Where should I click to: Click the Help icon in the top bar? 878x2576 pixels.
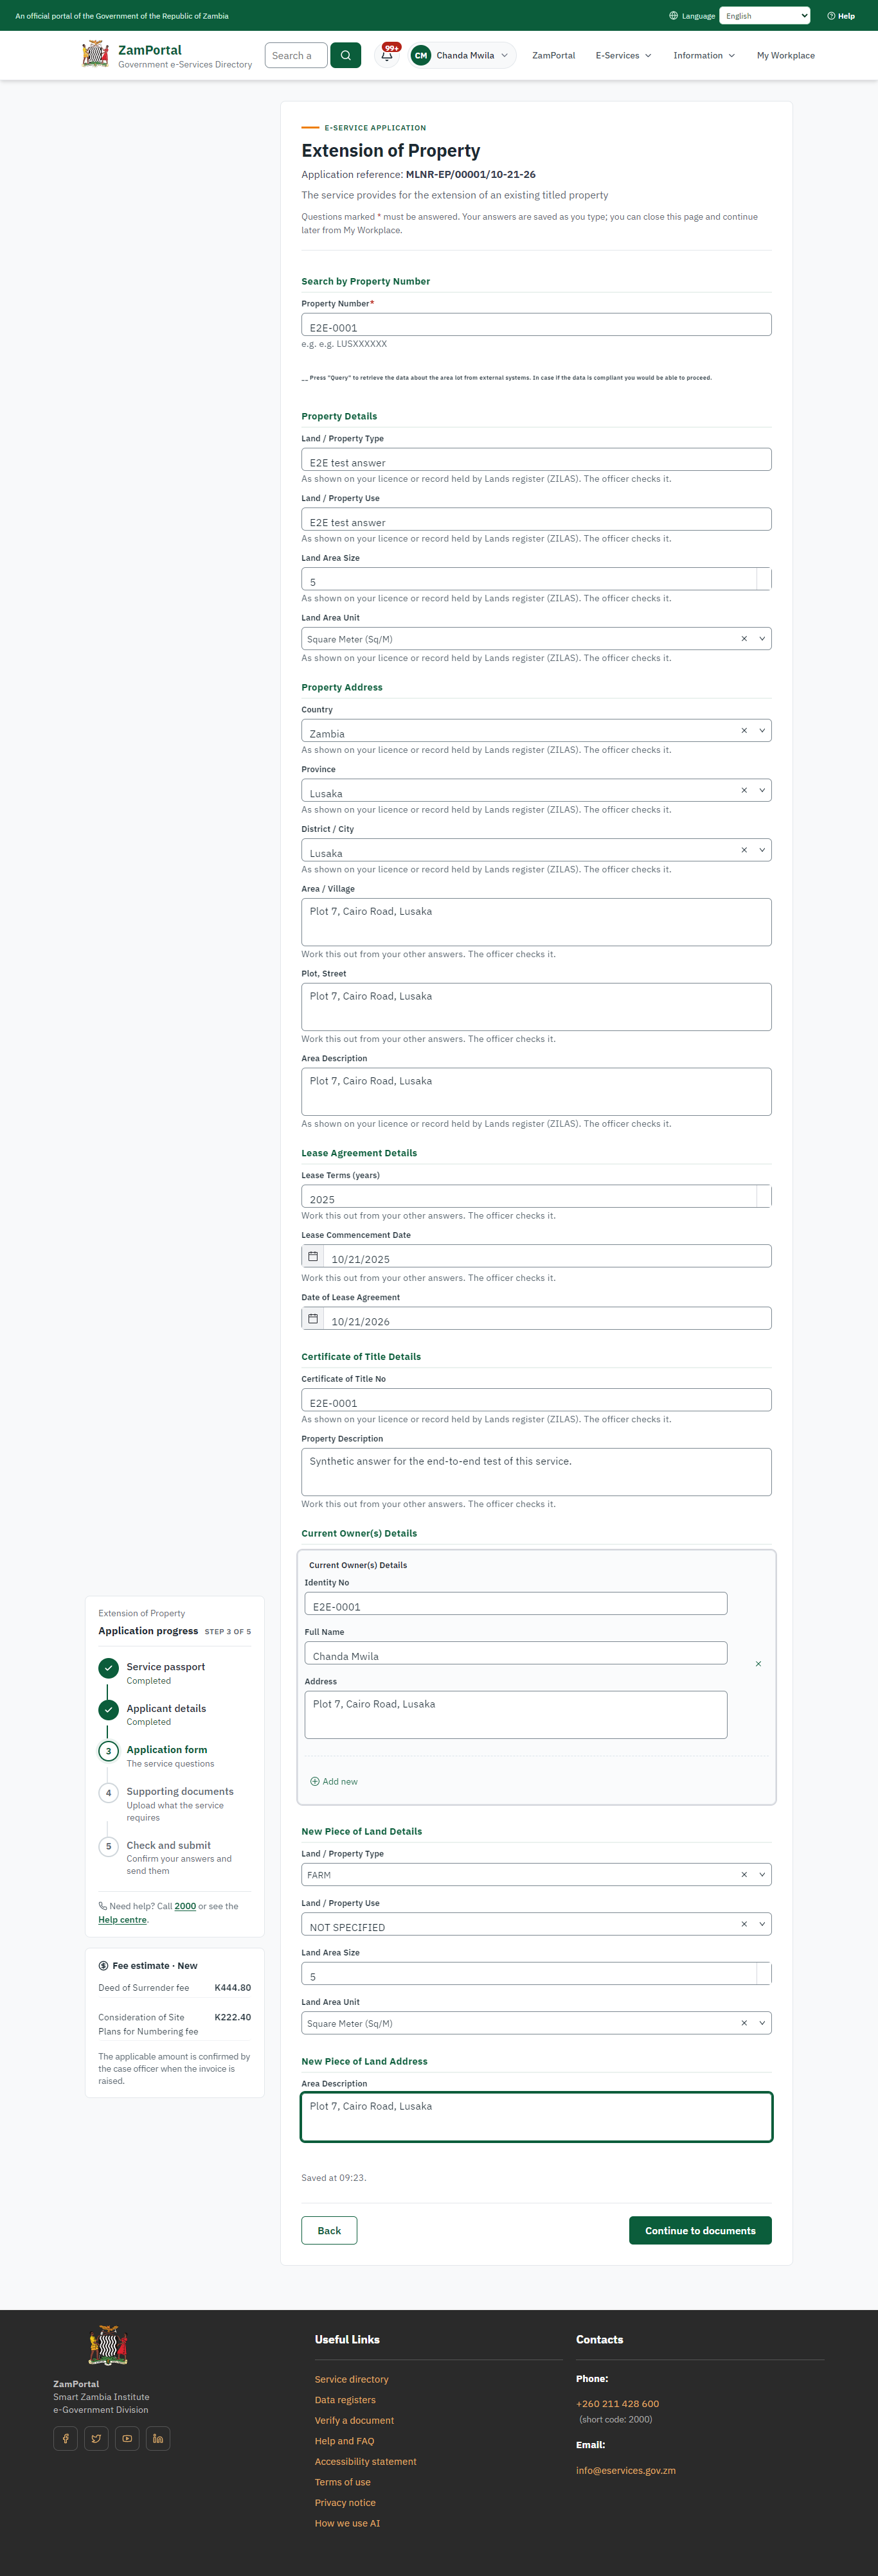tap(831, 16)
